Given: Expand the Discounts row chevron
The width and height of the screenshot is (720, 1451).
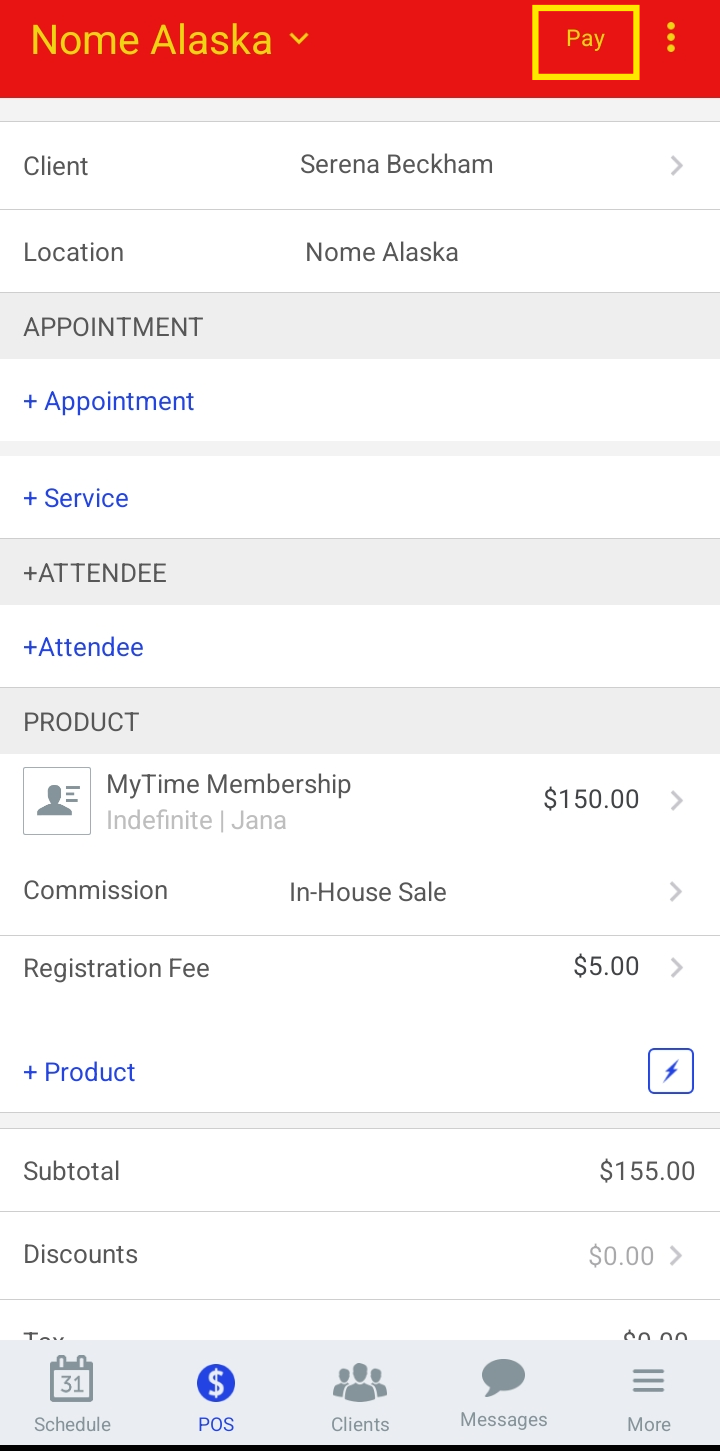Looking at the screenshot, I should pos(676,1256).
